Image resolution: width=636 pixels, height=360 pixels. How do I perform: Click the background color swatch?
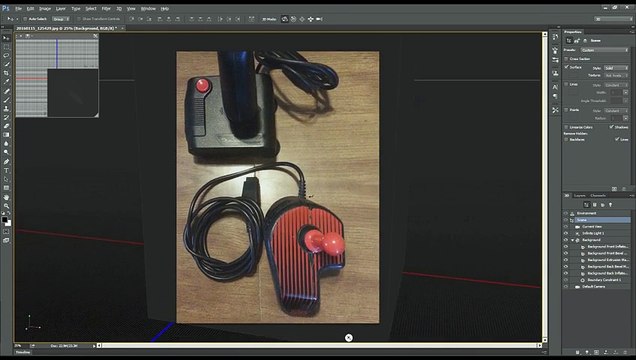(x=9, y=223)
